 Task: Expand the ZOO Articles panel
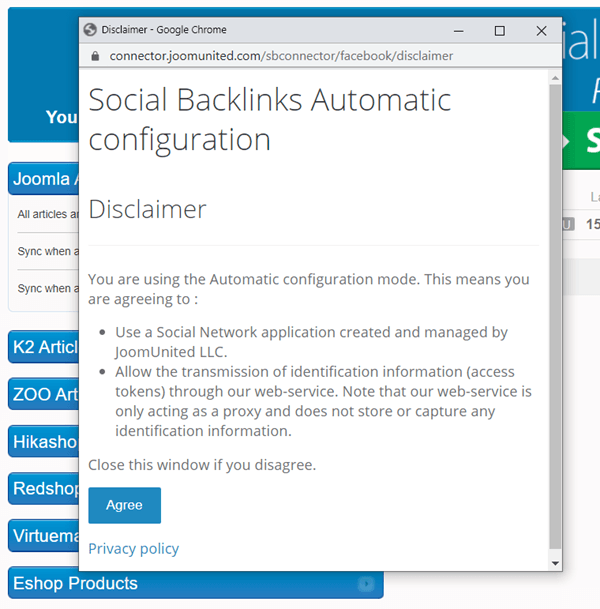[x=44, y=394]
